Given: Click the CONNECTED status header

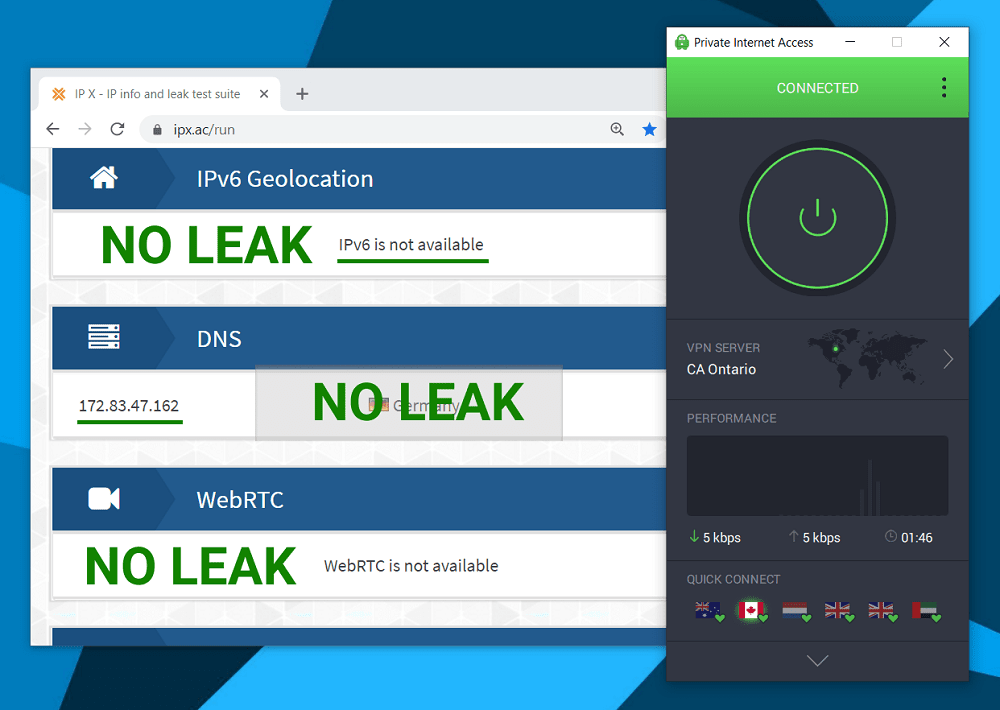Looking at the screenshot, I should 817,88.
